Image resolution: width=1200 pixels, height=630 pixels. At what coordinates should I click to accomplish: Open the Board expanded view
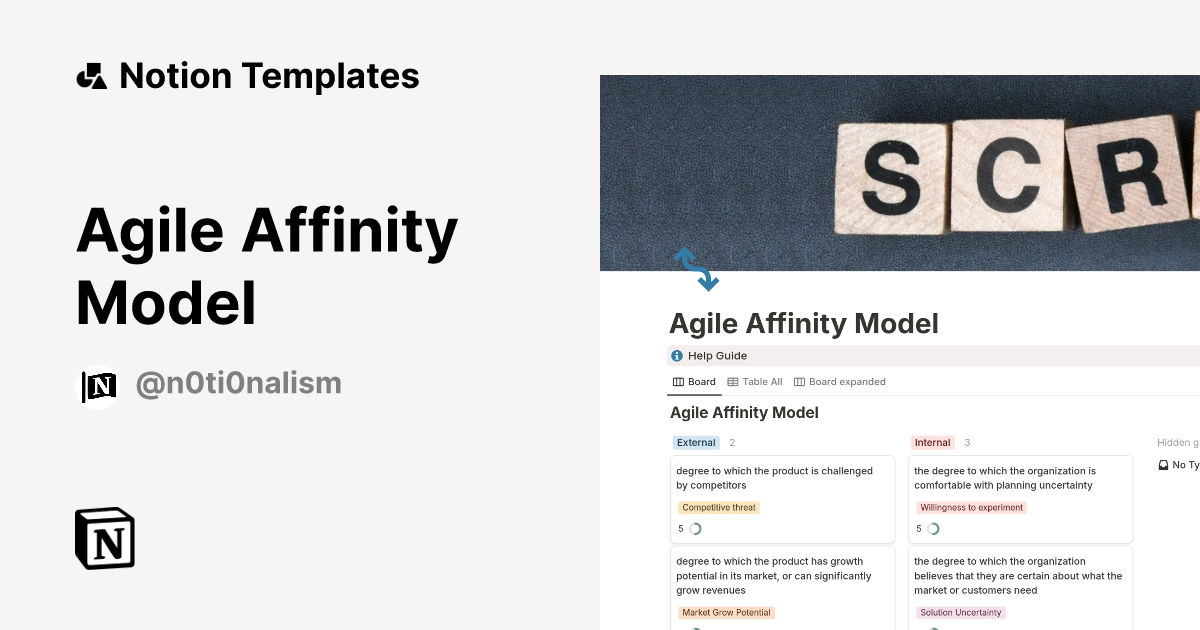(x=846, y=381)
